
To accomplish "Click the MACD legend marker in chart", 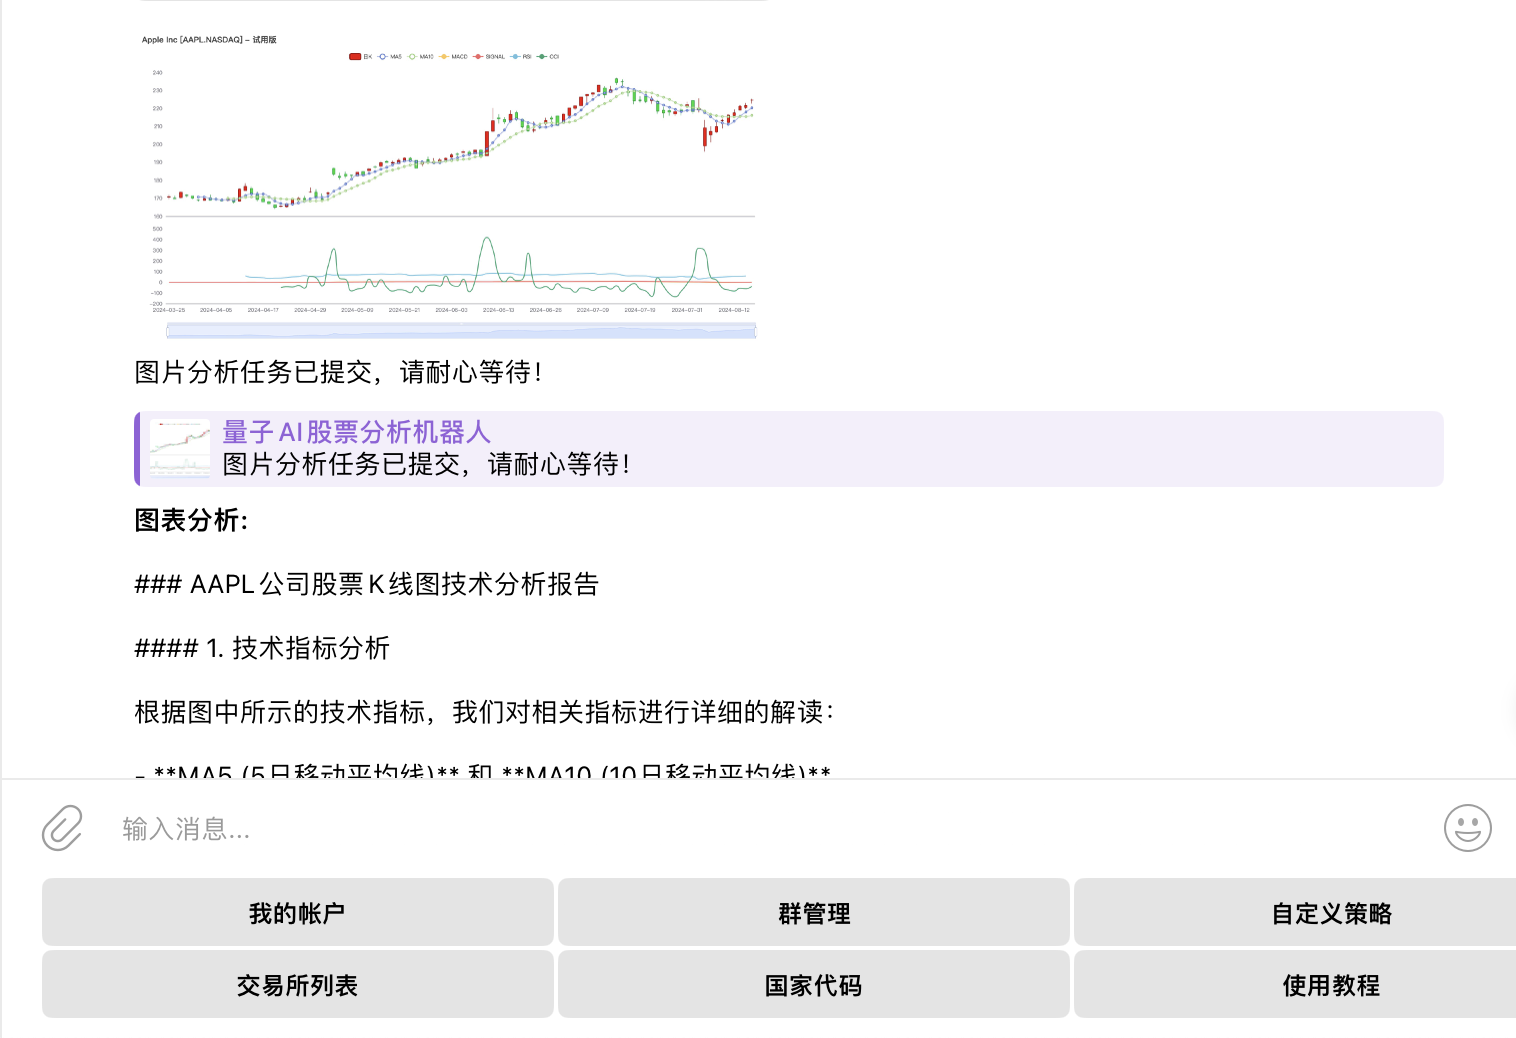I will (x=444, y=57).
